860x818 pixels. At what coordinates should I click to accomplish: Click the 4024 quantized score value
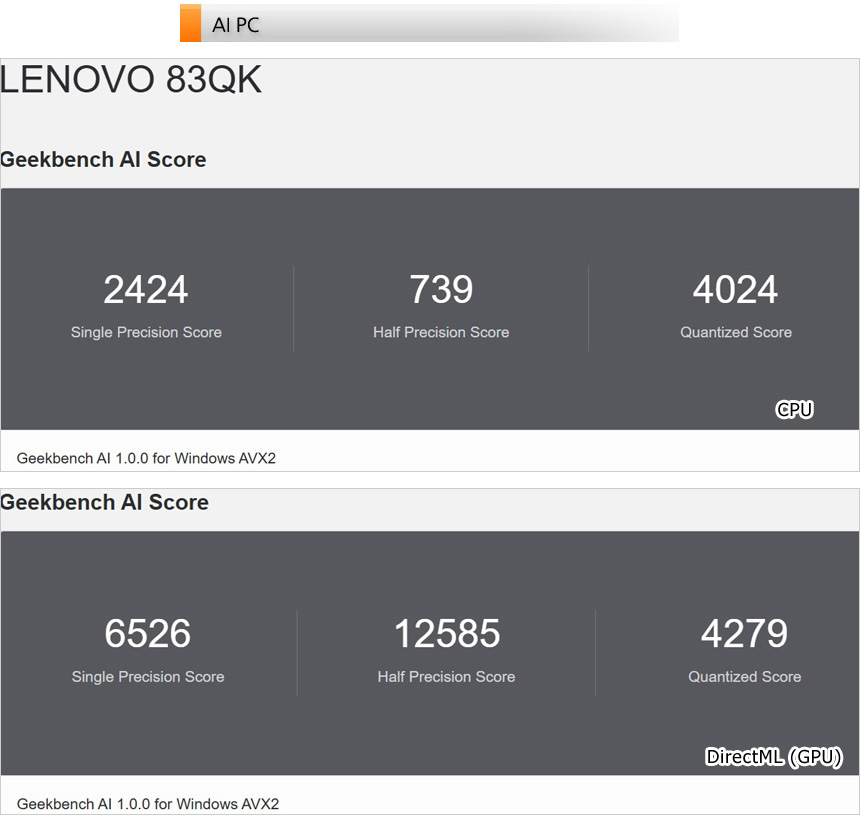[735, 290]
